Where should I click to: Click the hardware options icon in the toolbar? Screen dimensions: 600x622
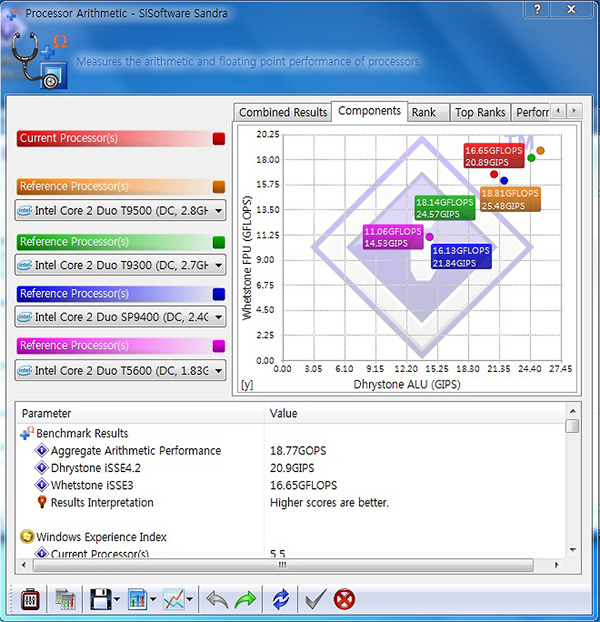pos(65,599)
